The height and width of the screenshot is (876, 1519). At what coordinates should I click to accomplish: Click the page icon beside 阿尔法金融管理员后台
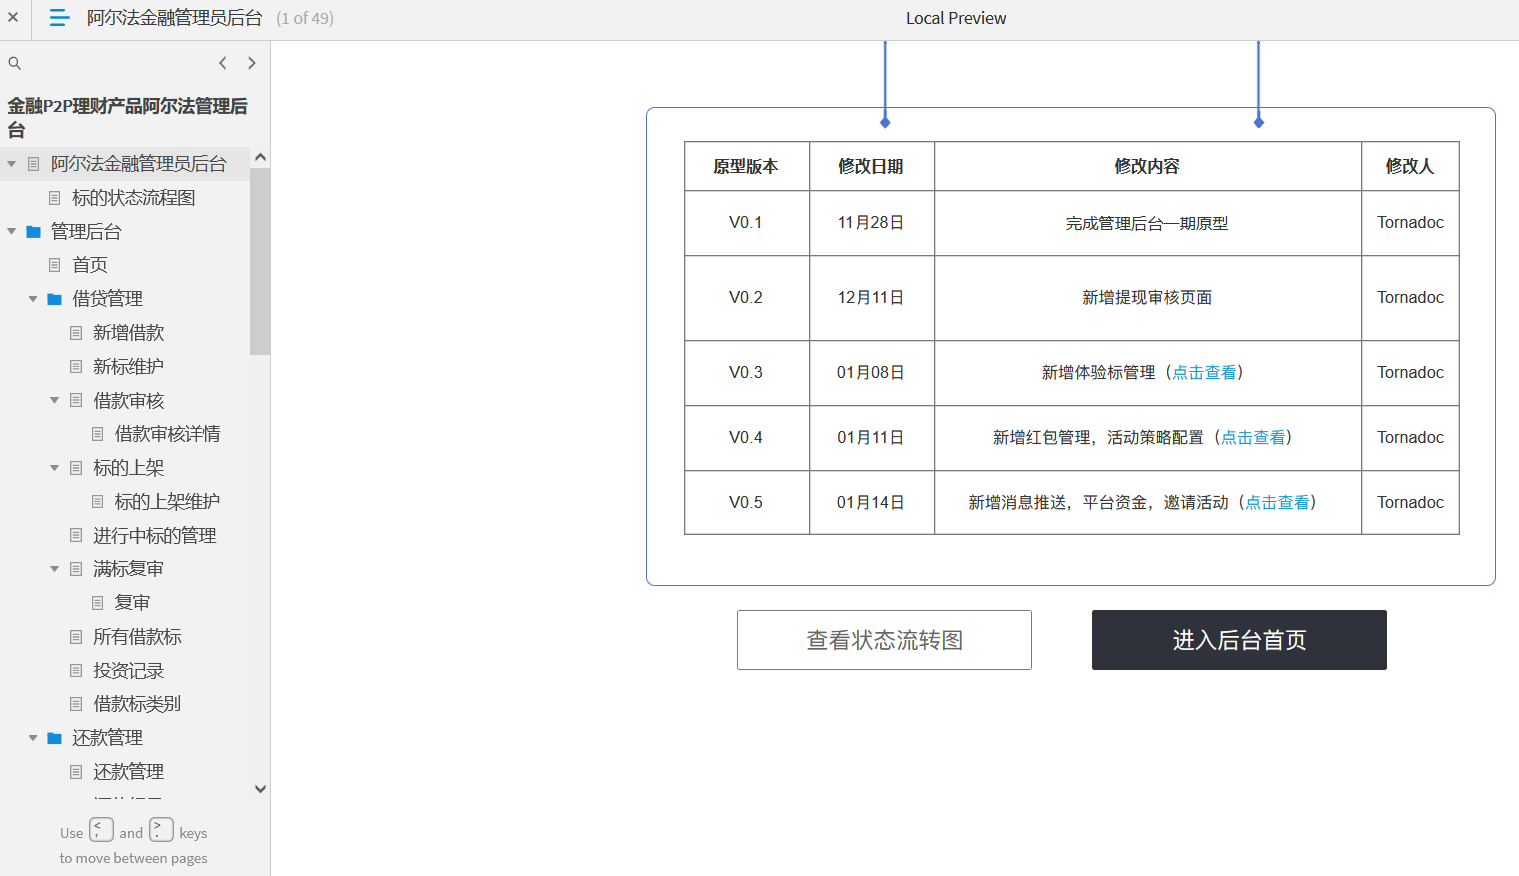(x=34, y=164)
